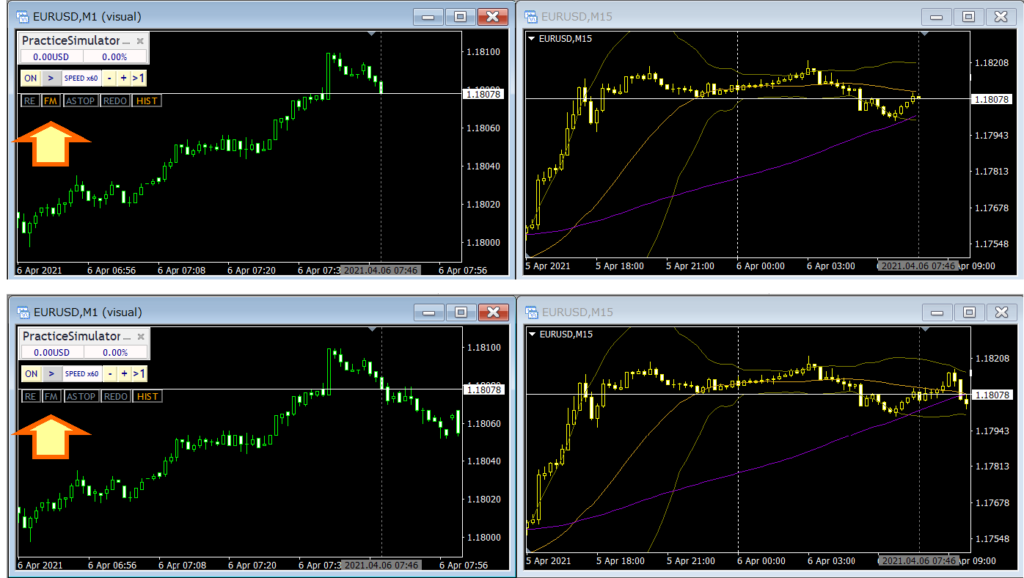Increase speed with plus button in lower simulator
Viewport: 1024px width, 578px height.
124,374
